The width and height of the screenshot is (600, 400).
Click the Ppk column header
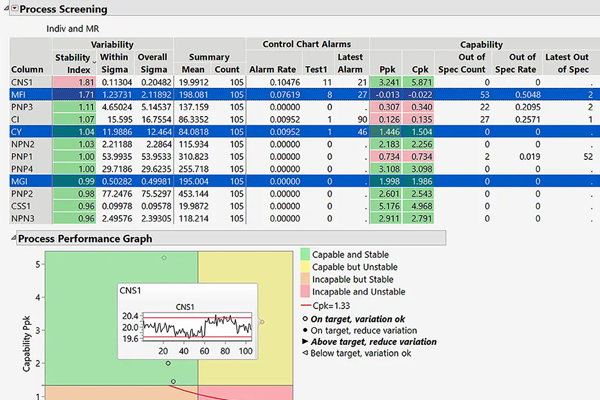pyautogui.click(x=388, y=69)
